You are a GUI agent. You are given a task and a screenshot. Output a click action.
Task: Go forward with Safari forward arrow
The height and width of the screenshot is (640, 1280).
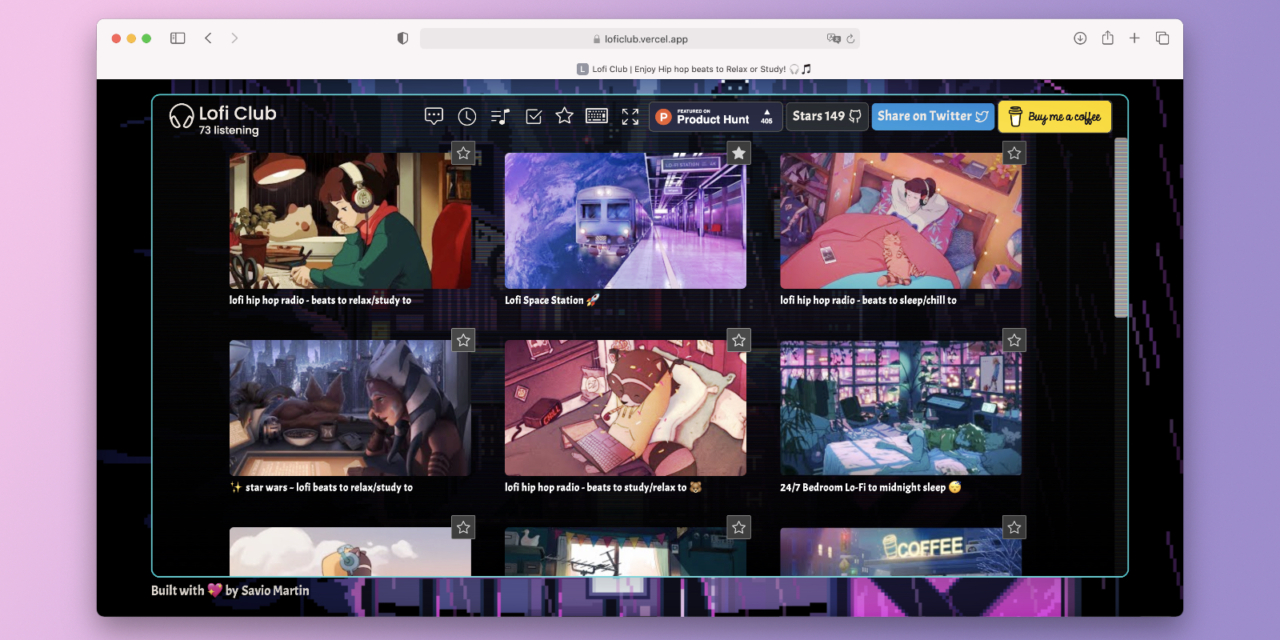(235, 38)
